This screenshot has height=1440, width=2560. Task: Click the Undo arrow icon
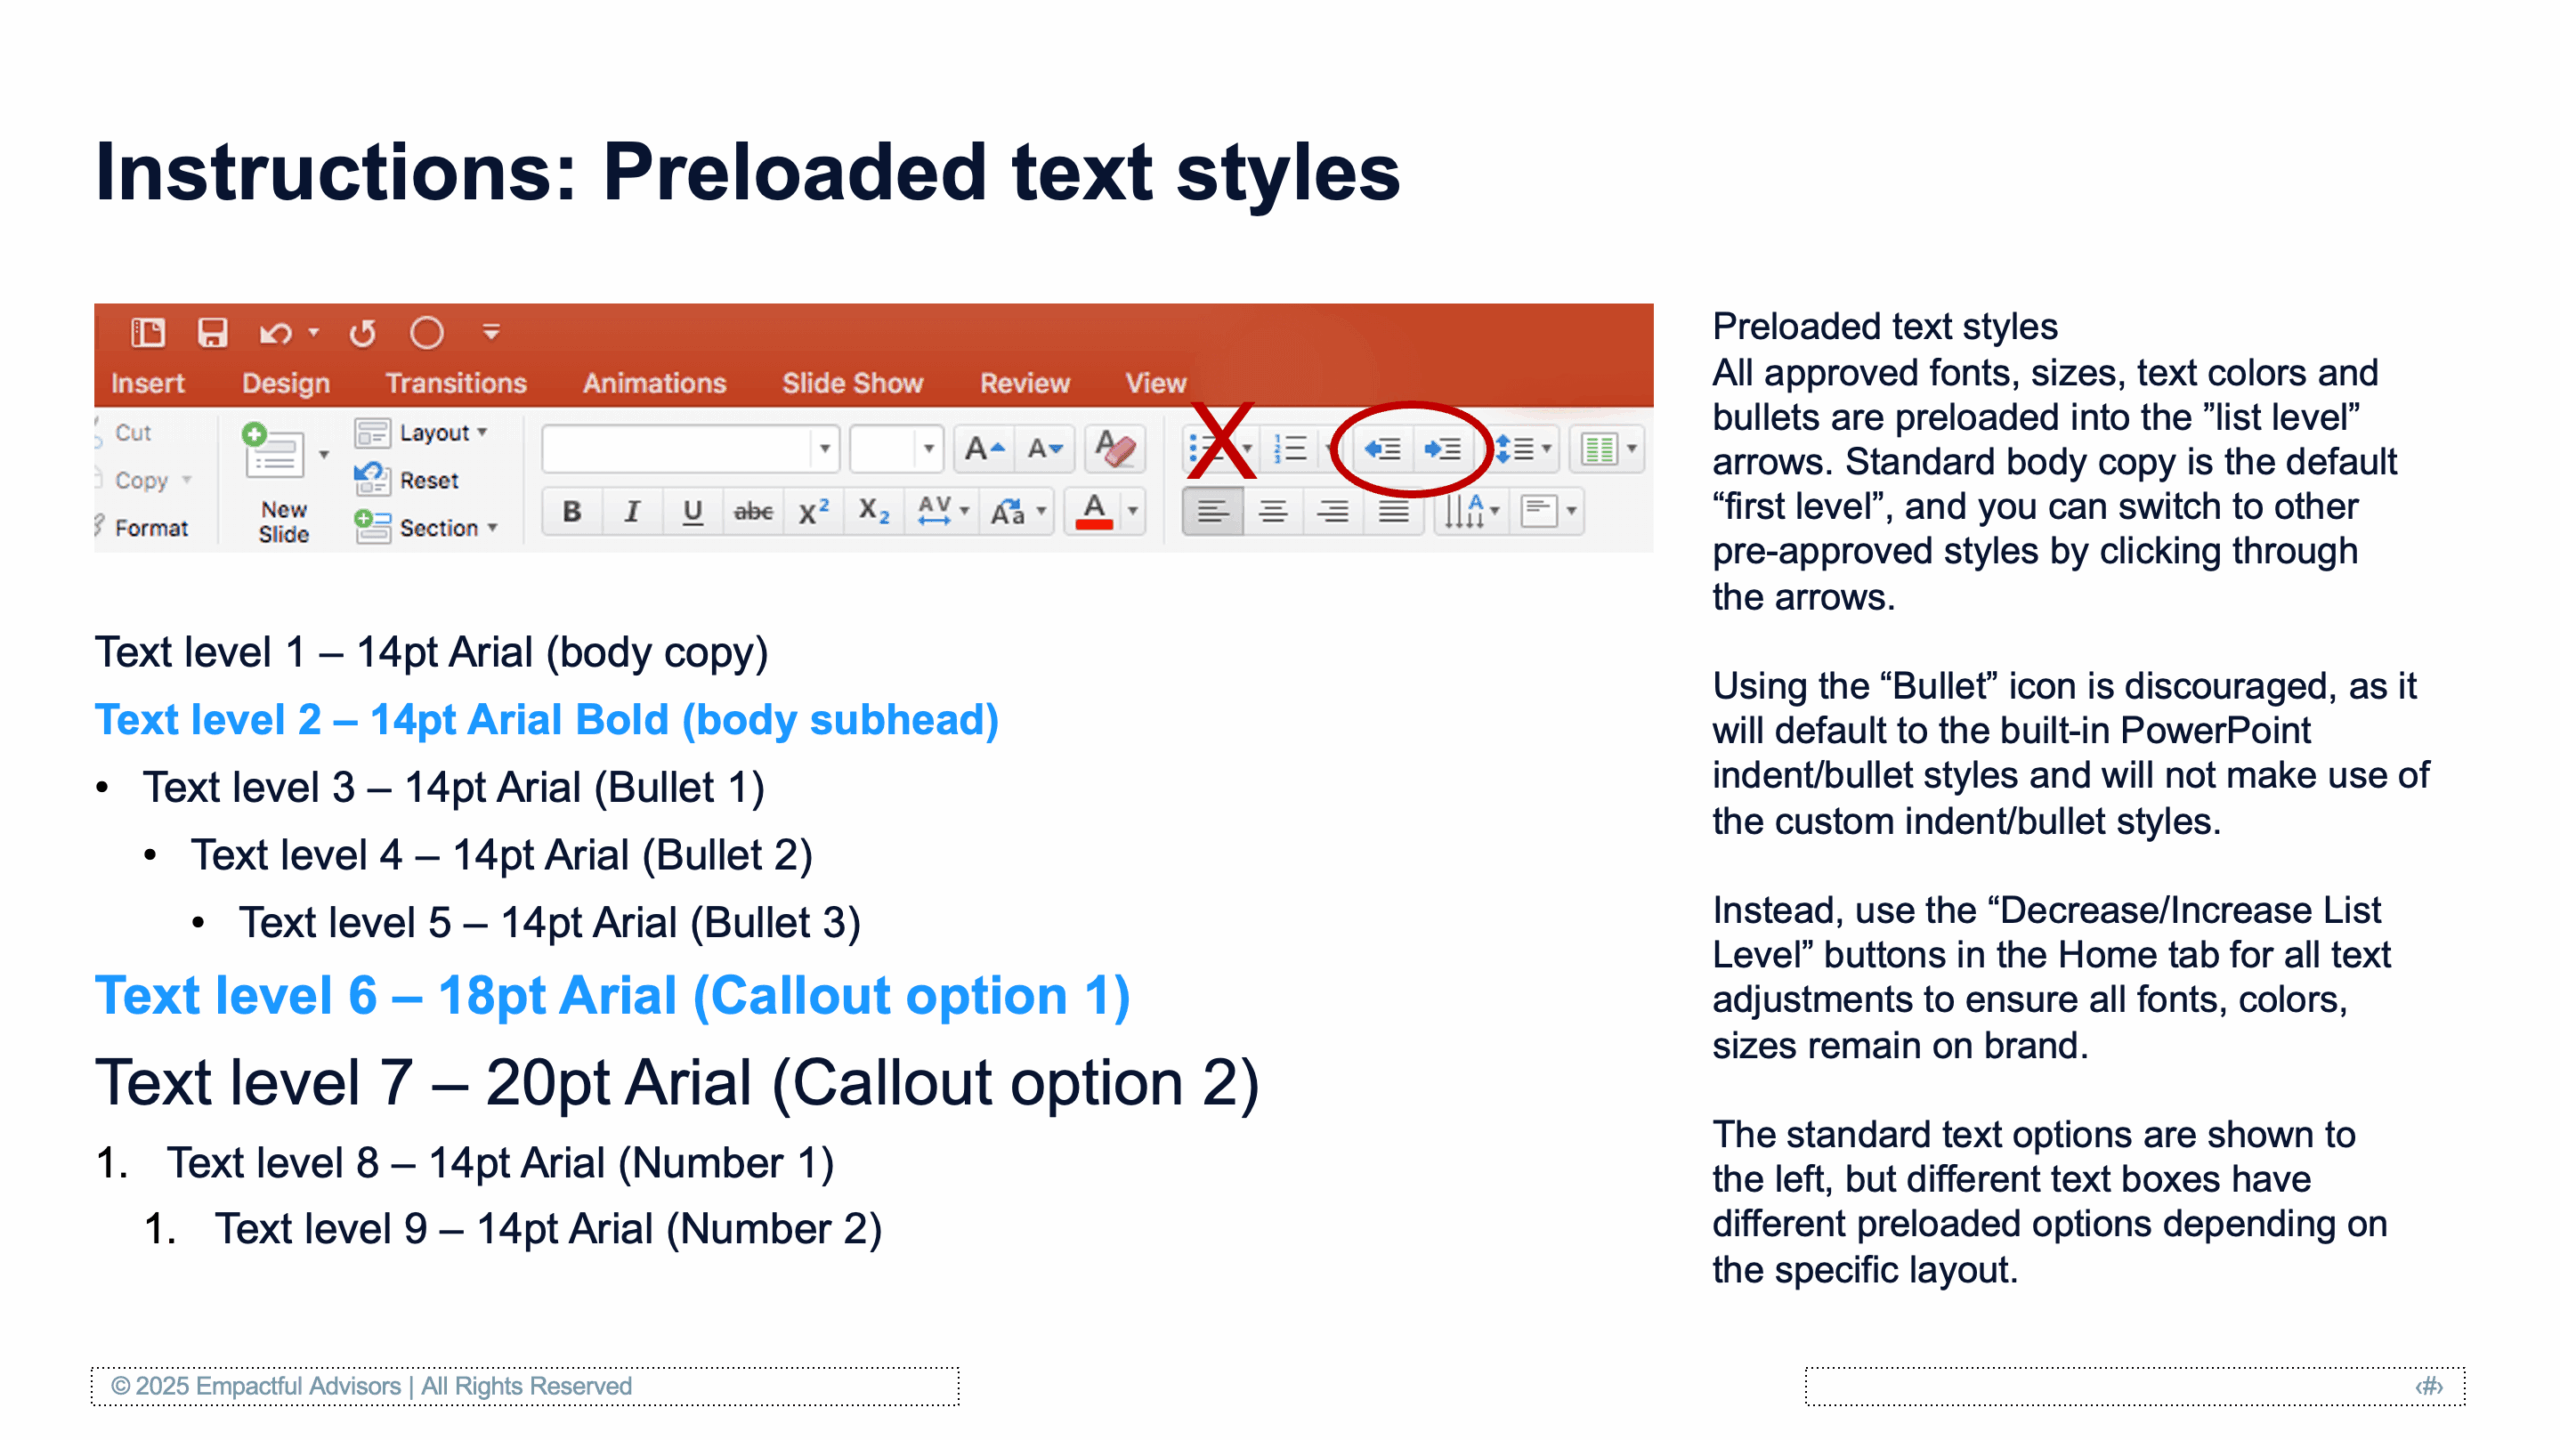tap(275, 332)
